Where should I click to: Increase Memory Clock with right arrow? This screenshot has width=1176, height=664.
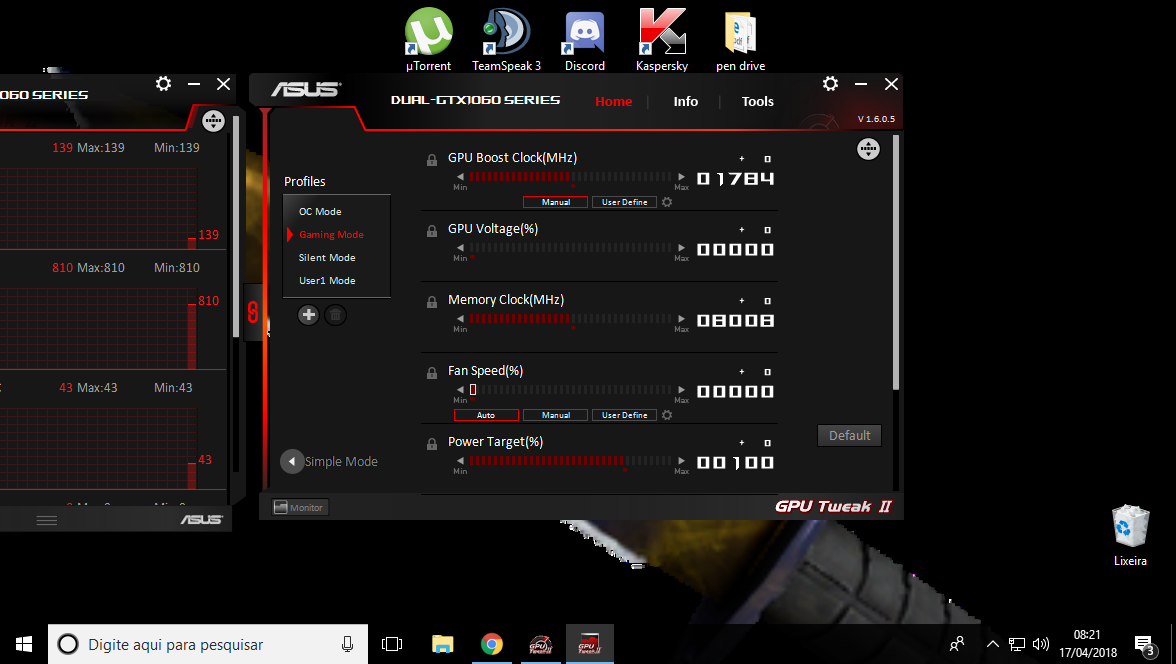[x=681, y=319]
